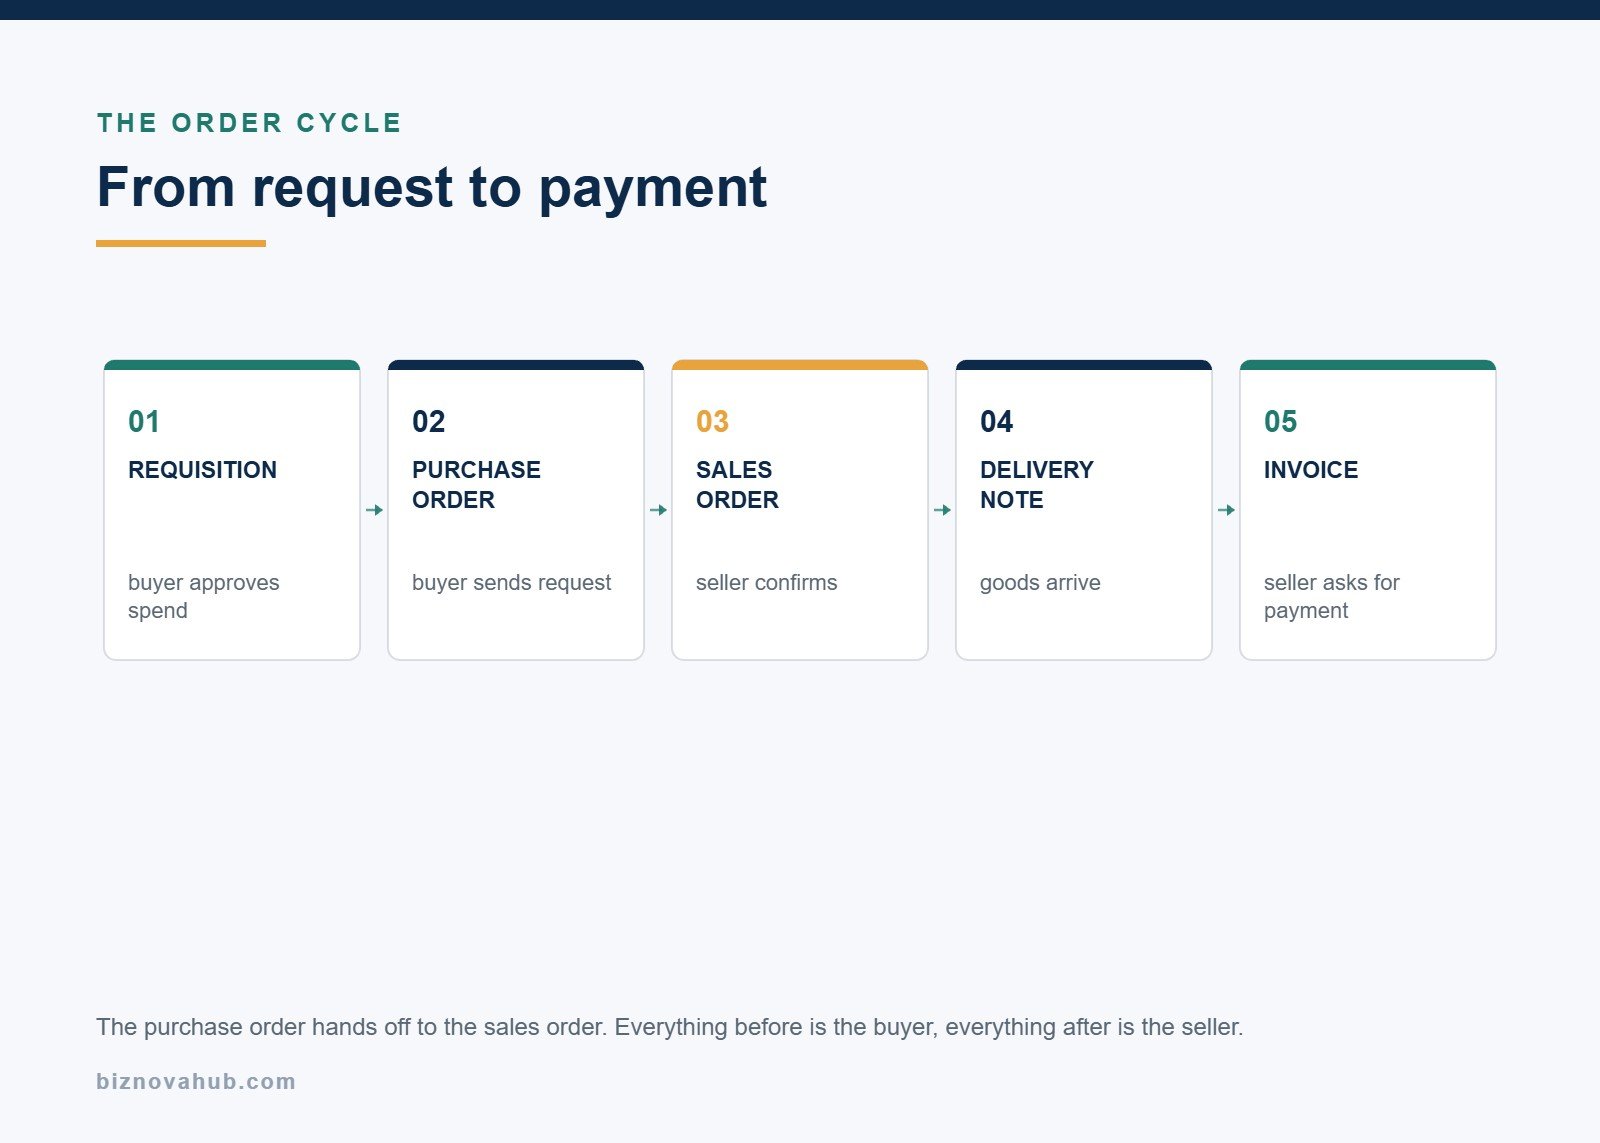
Task: Click the DELIVERY NOTE card title
Action: pyautogui.click(x=1036, y=485)
